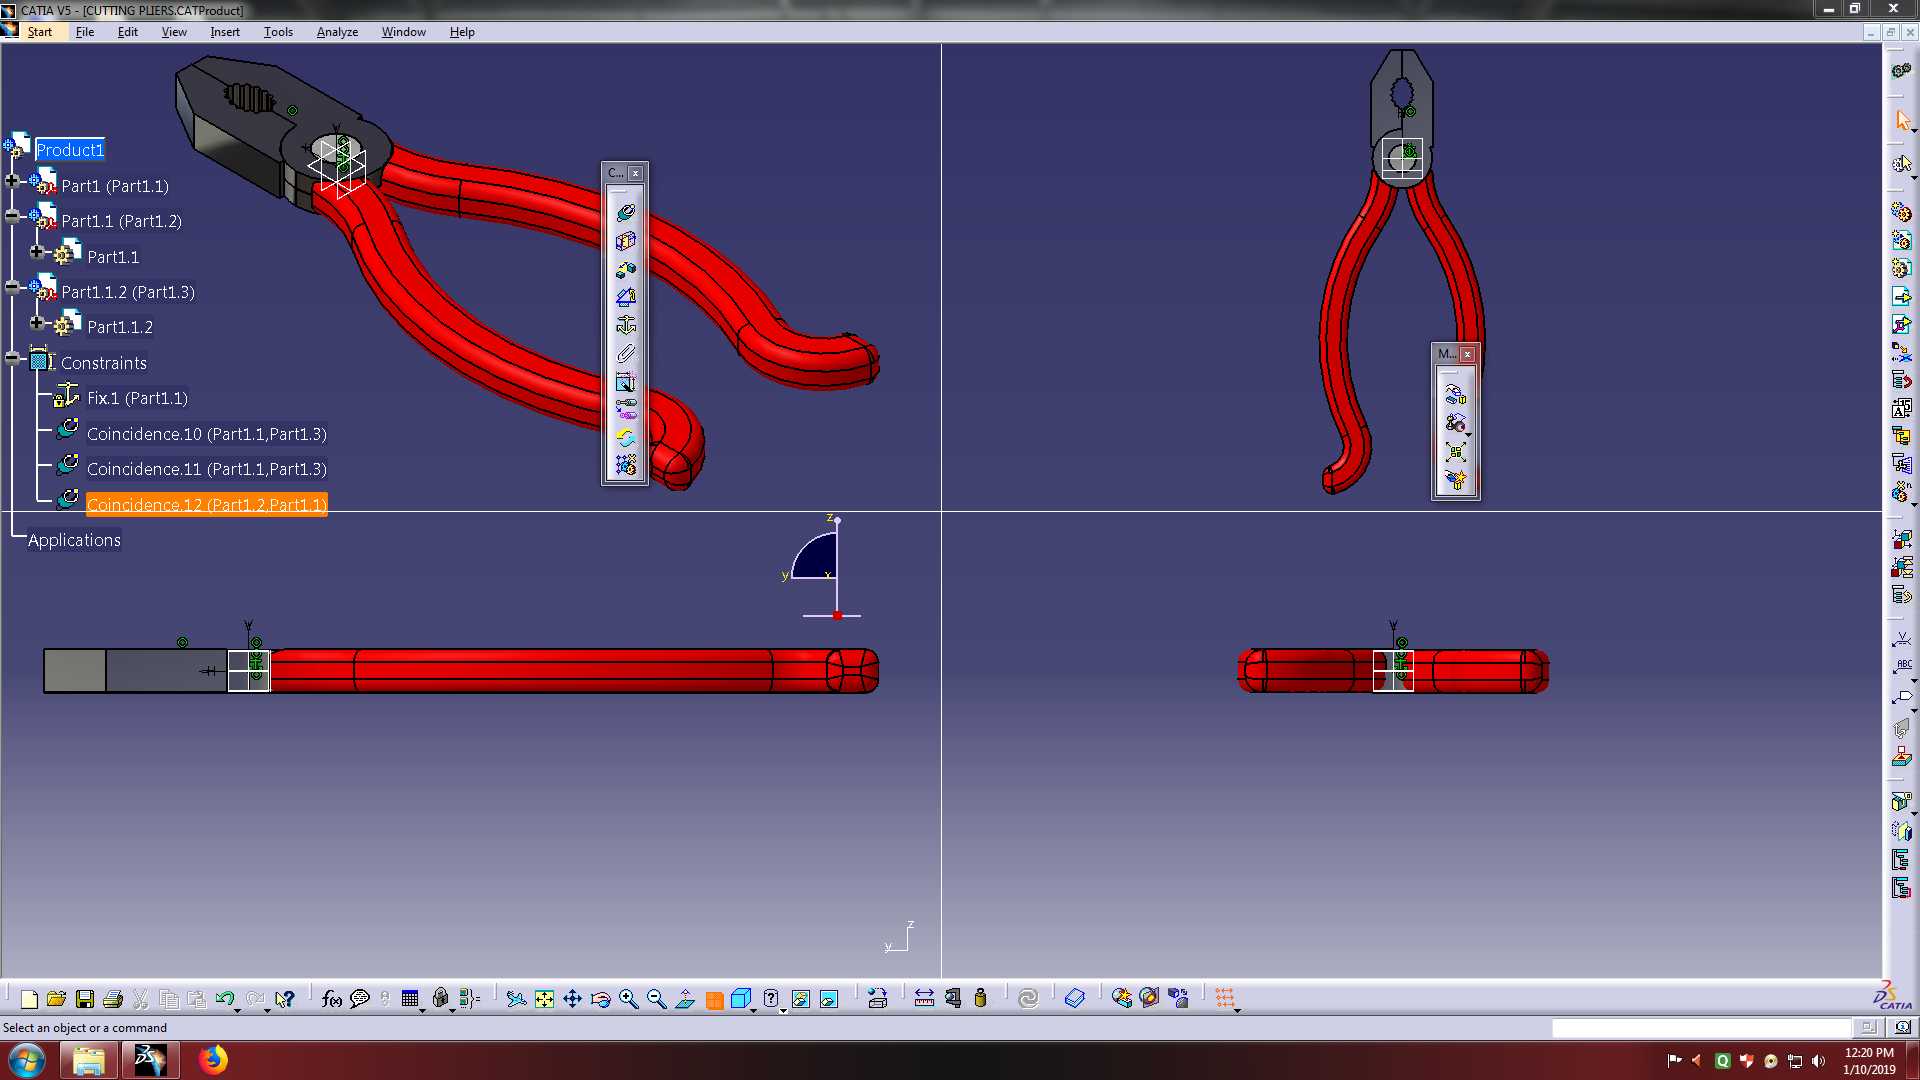Viewport: 1920px width, 1080px height.
Task: Select Coincidence.10 (Part1.1,Part1.3) constraint
Action: coord(207,434)
